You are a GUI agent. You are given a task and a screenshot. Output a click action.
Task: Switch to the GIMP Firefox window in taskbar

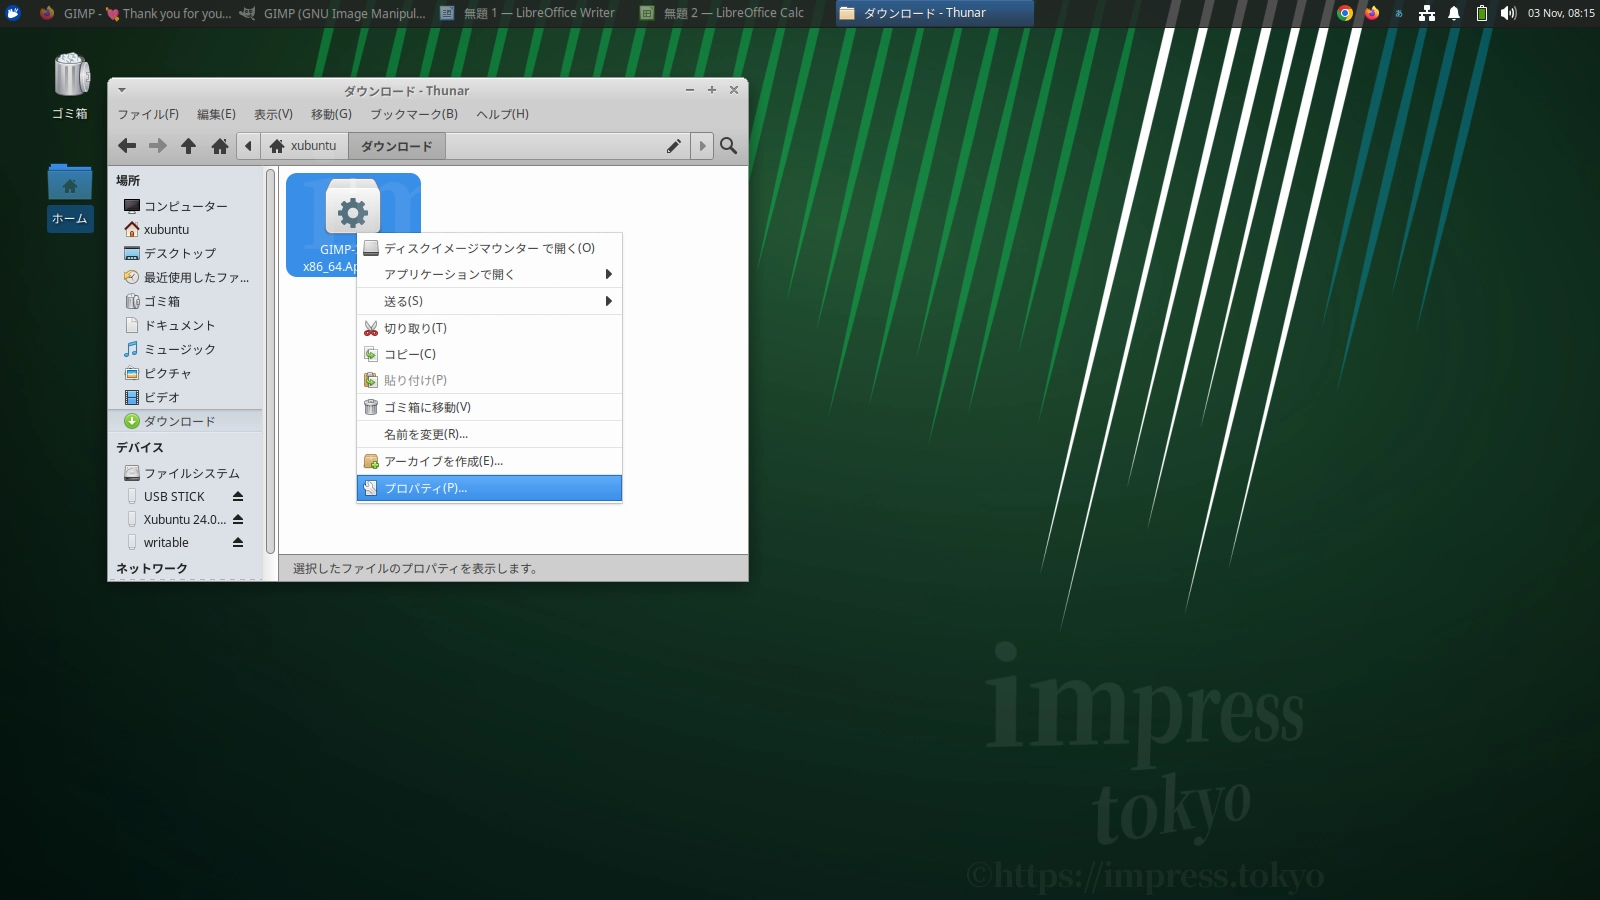pos(135,13)
